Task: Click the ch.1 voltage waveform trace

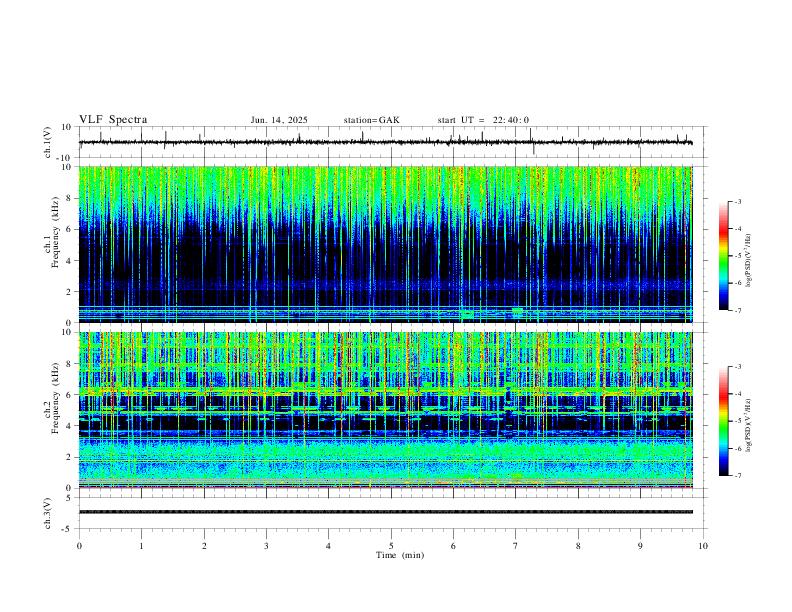Action: click(385, 142)
